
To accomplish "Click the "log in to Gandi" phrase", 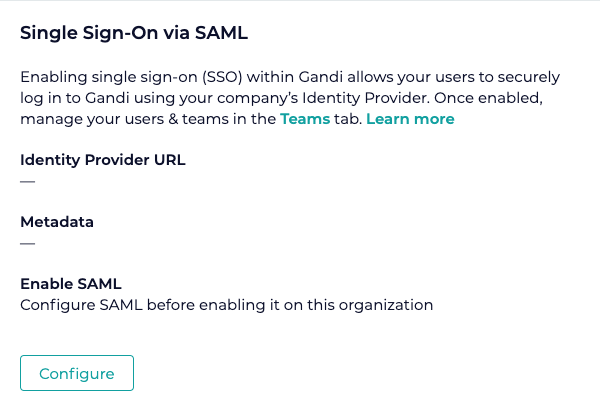I will (x=68, y=98).
